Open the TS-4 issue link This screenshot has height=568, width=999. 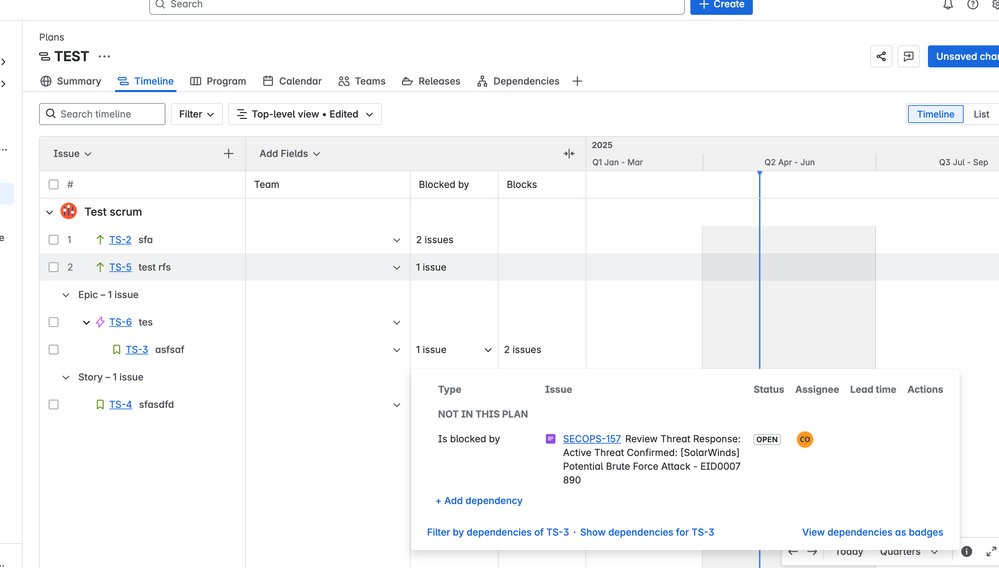[120, 404]
